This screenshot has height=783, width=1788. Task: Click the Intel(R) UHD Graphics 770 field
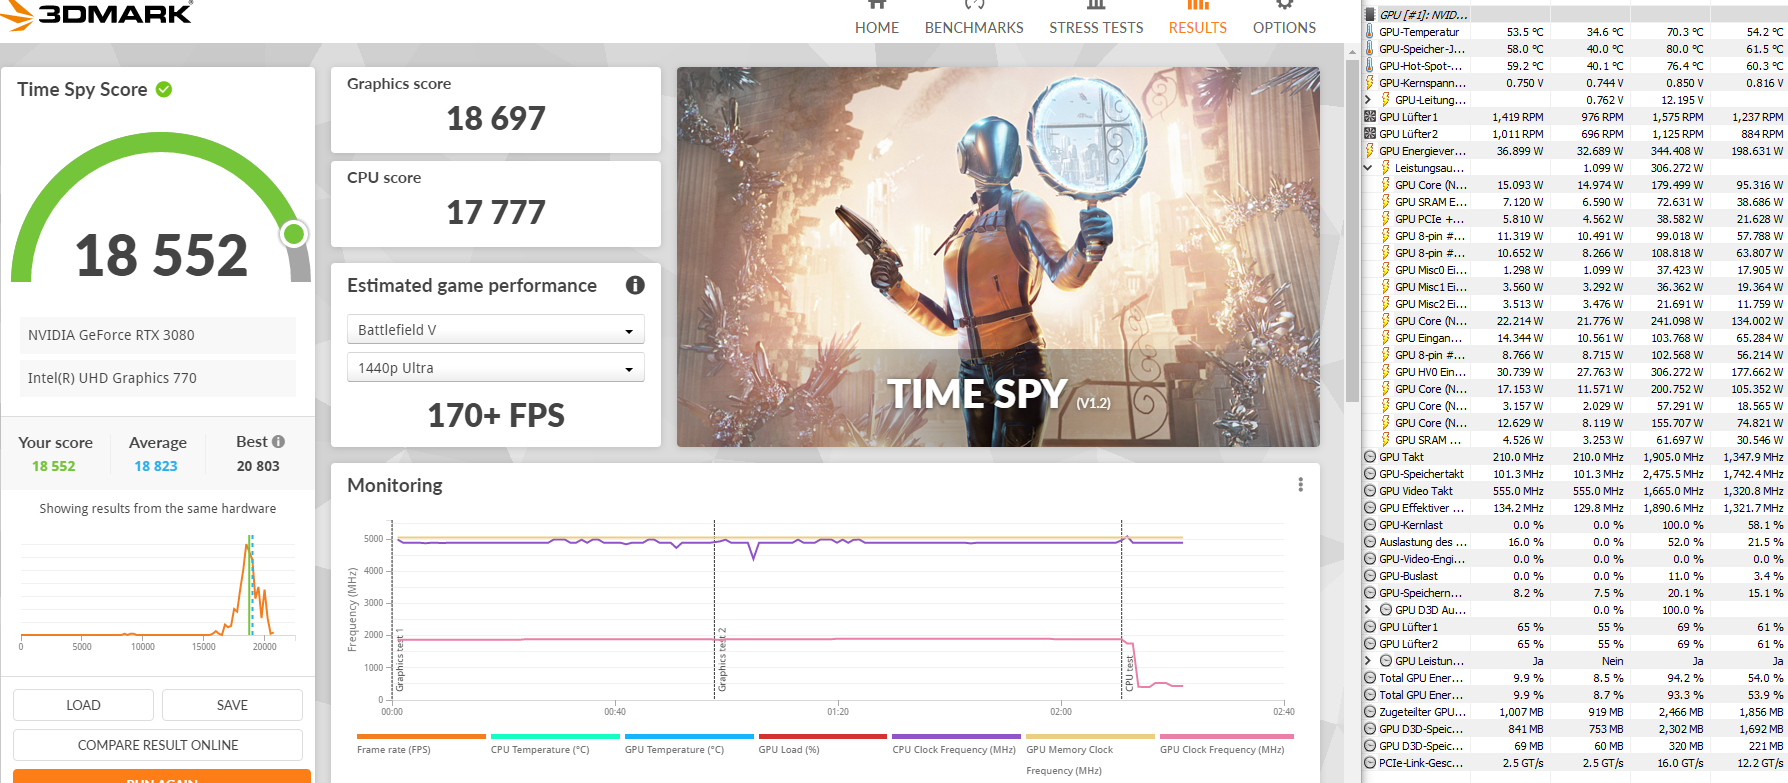point(158,378)
